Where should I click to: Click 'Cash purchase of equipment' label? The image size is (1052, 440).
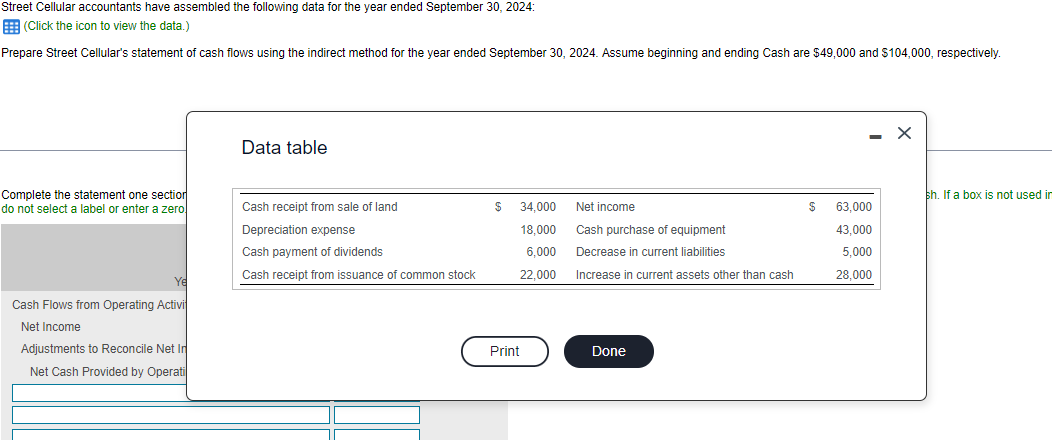click(x=651, y=230)
